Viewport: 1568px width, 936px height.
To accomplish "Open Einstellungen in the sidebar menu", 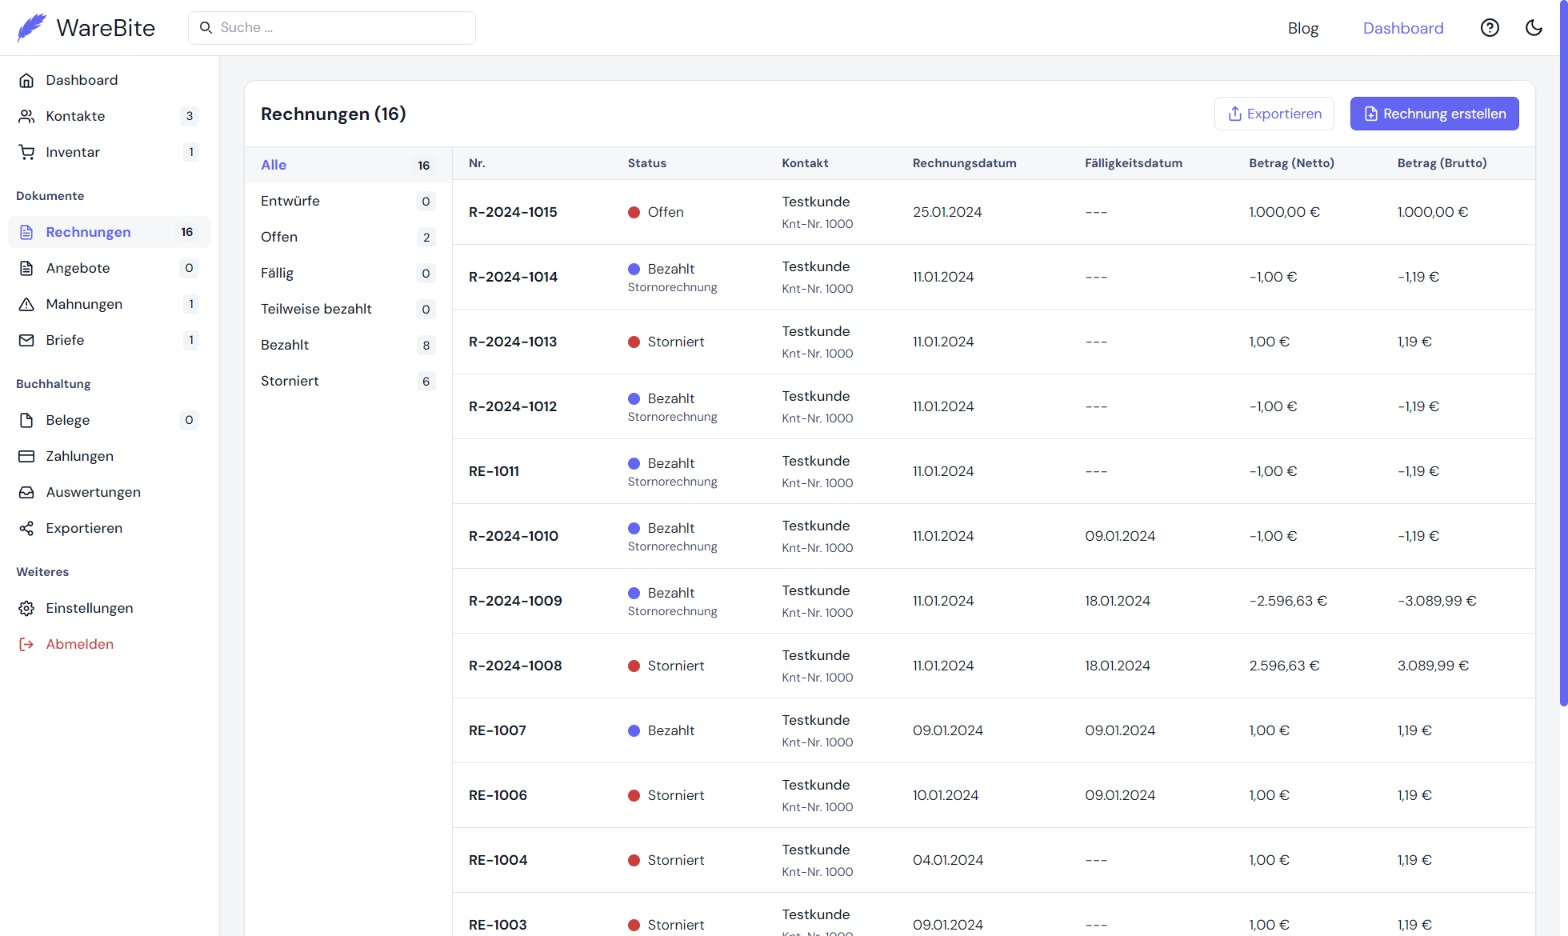I will pyautogui.click(x=109, y=608).
